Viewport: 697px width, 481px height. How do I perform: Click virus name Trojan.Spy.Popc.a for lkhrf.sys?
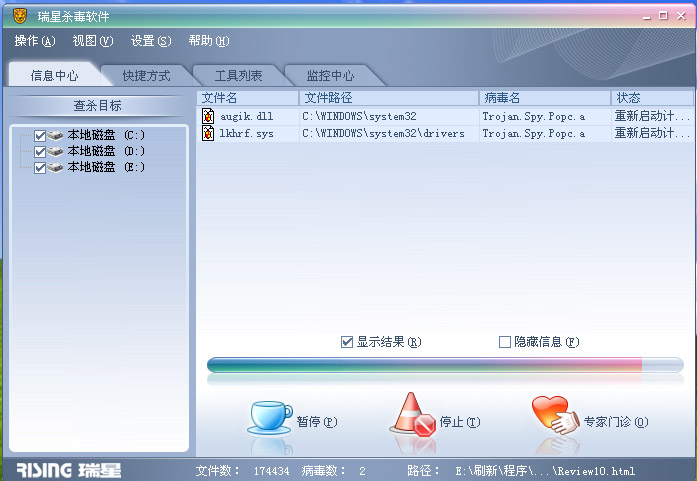pos(533,133)
